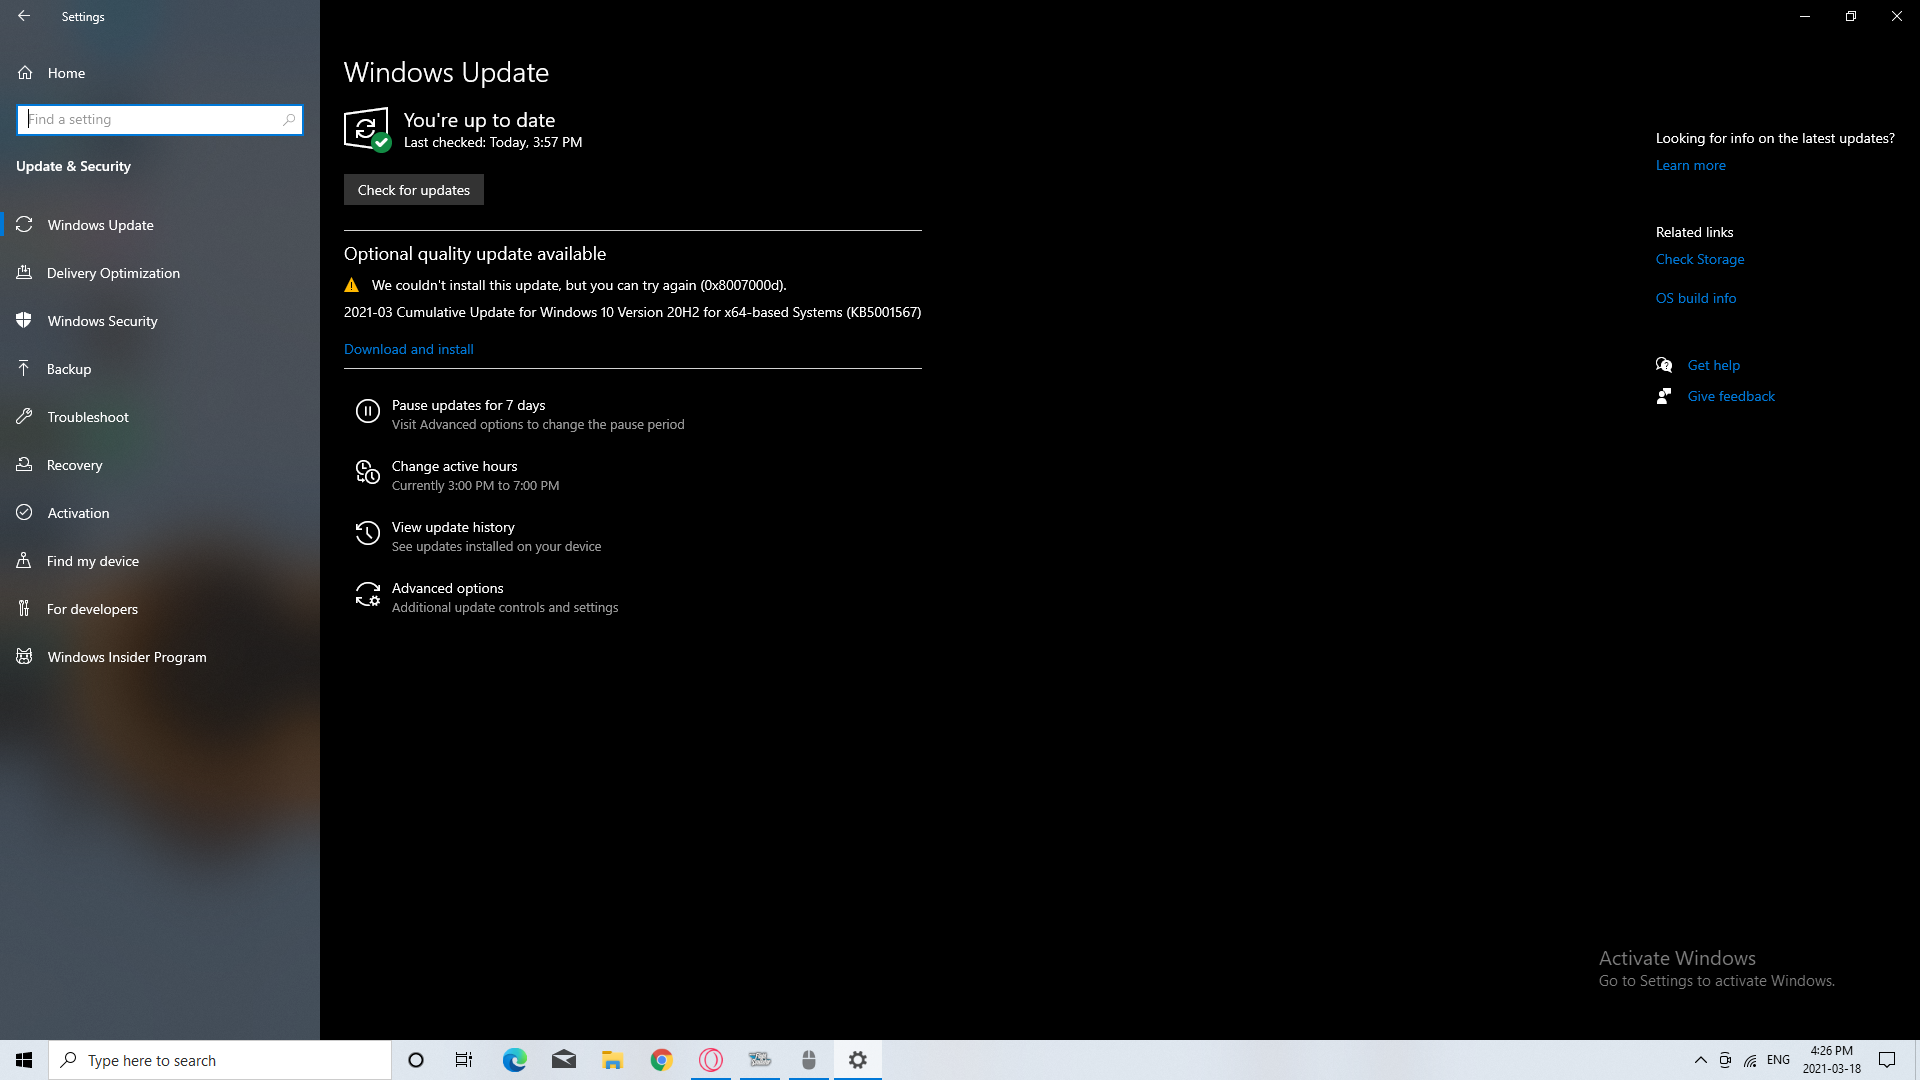
Task: Click Get help link
Action: click(x=1714, y=365)
